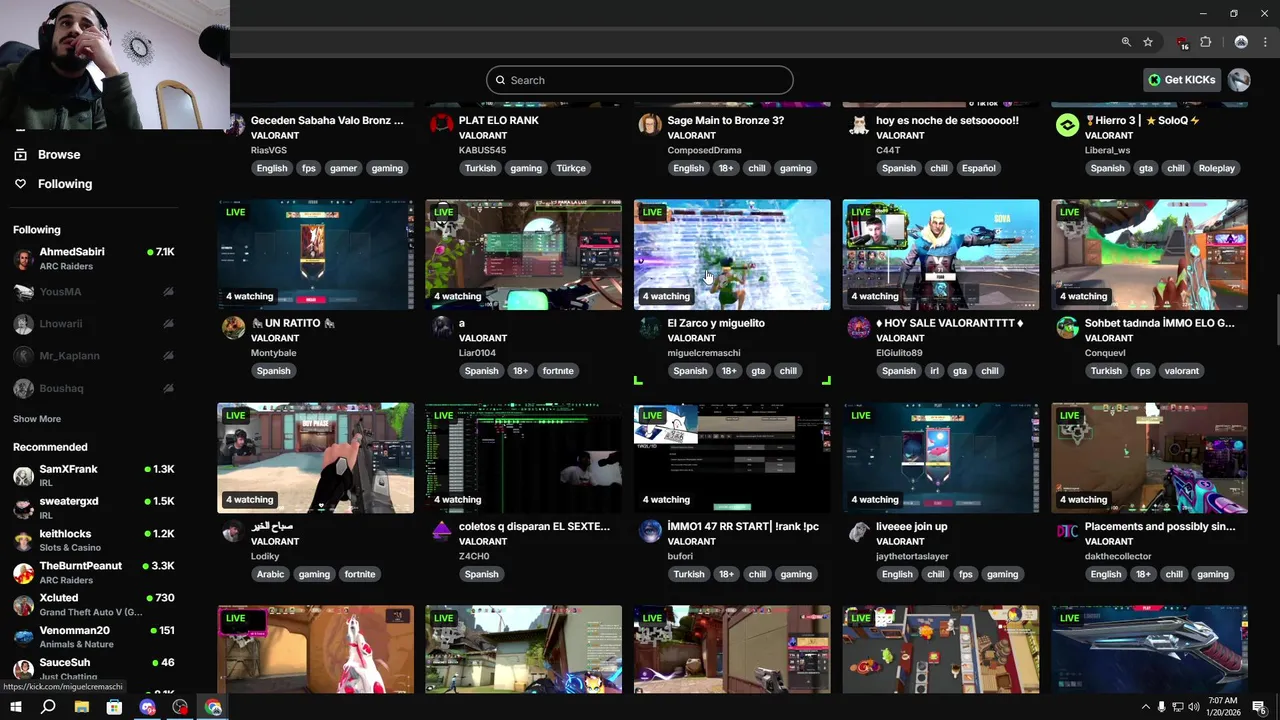Bookmark this page with the star icon
Image resolution: width=1280 pixels, height=720 pixels.
pos(1148,42)
